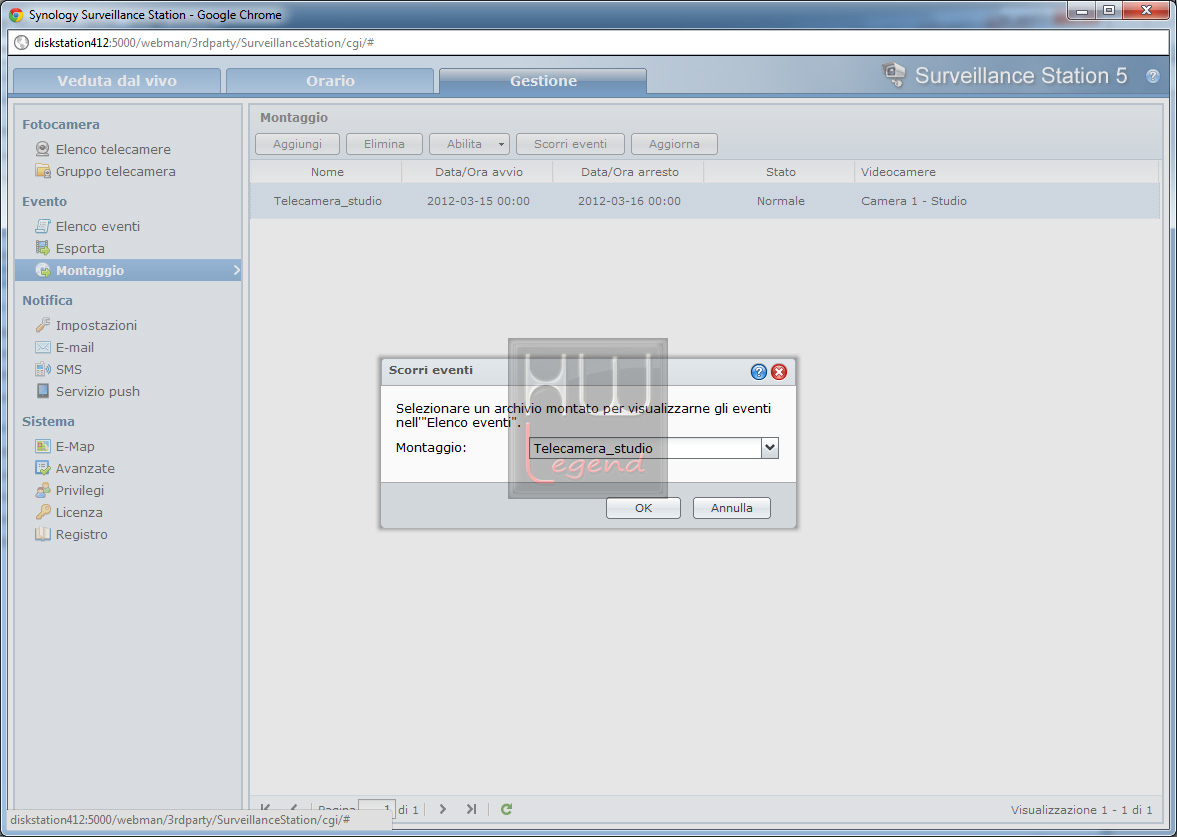Click the Montaggio sidebar icon

click(43, 269)
